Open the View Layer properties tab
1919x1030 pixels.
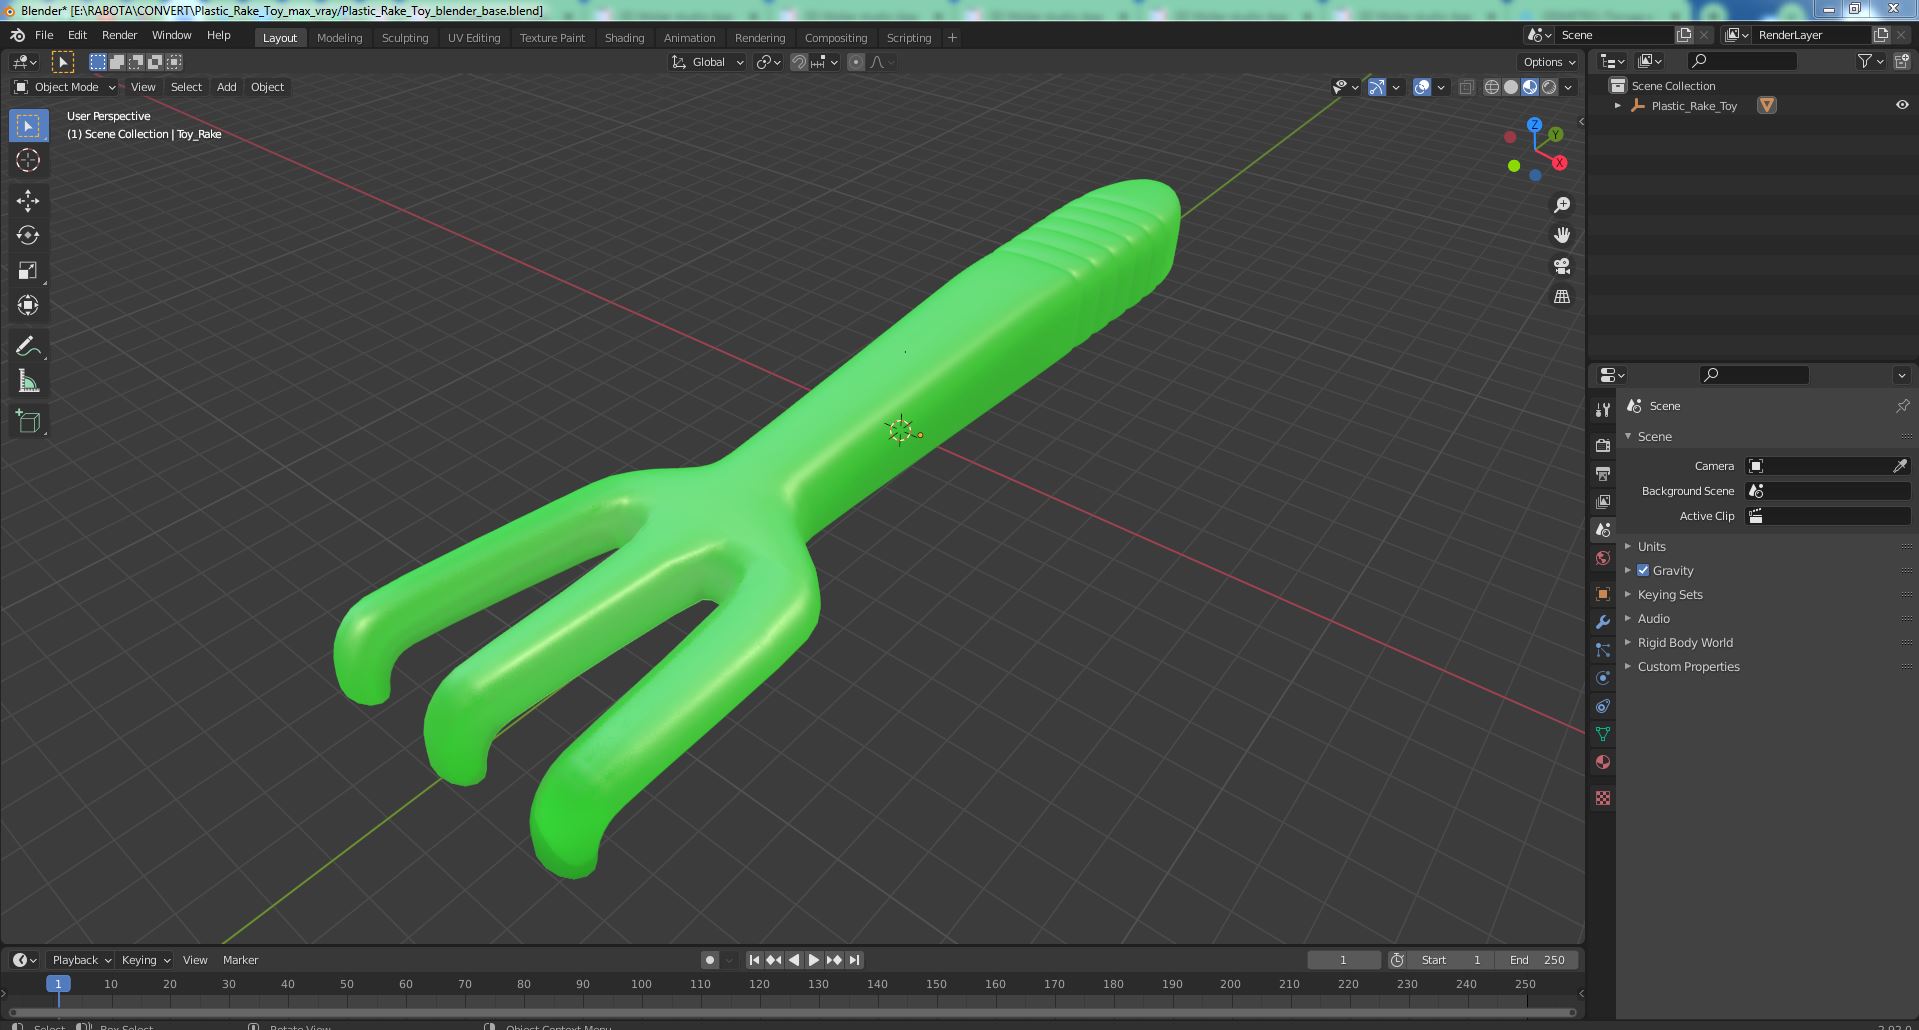(x=1603, y=501)
